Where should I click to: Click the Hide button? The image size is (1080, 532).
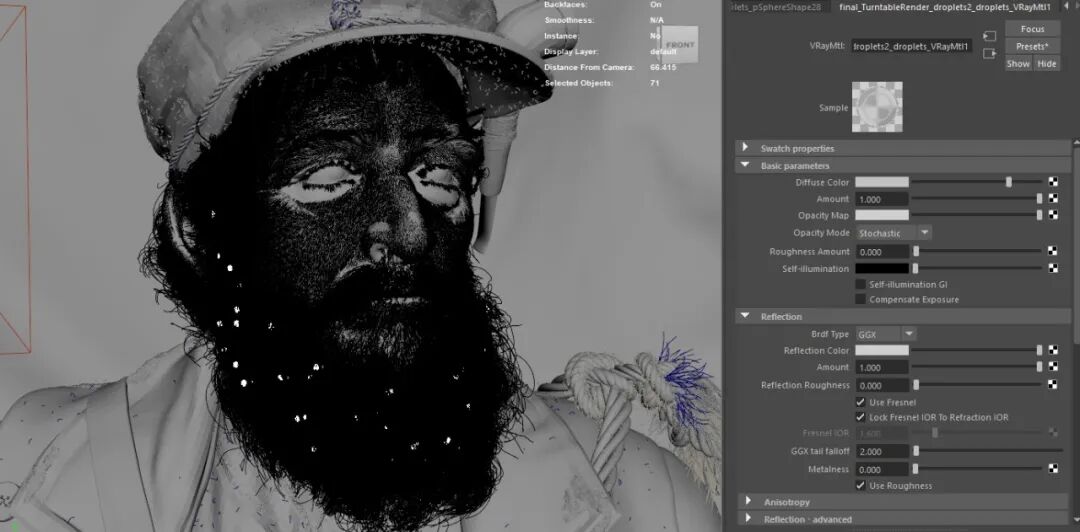coord(1047,63)
